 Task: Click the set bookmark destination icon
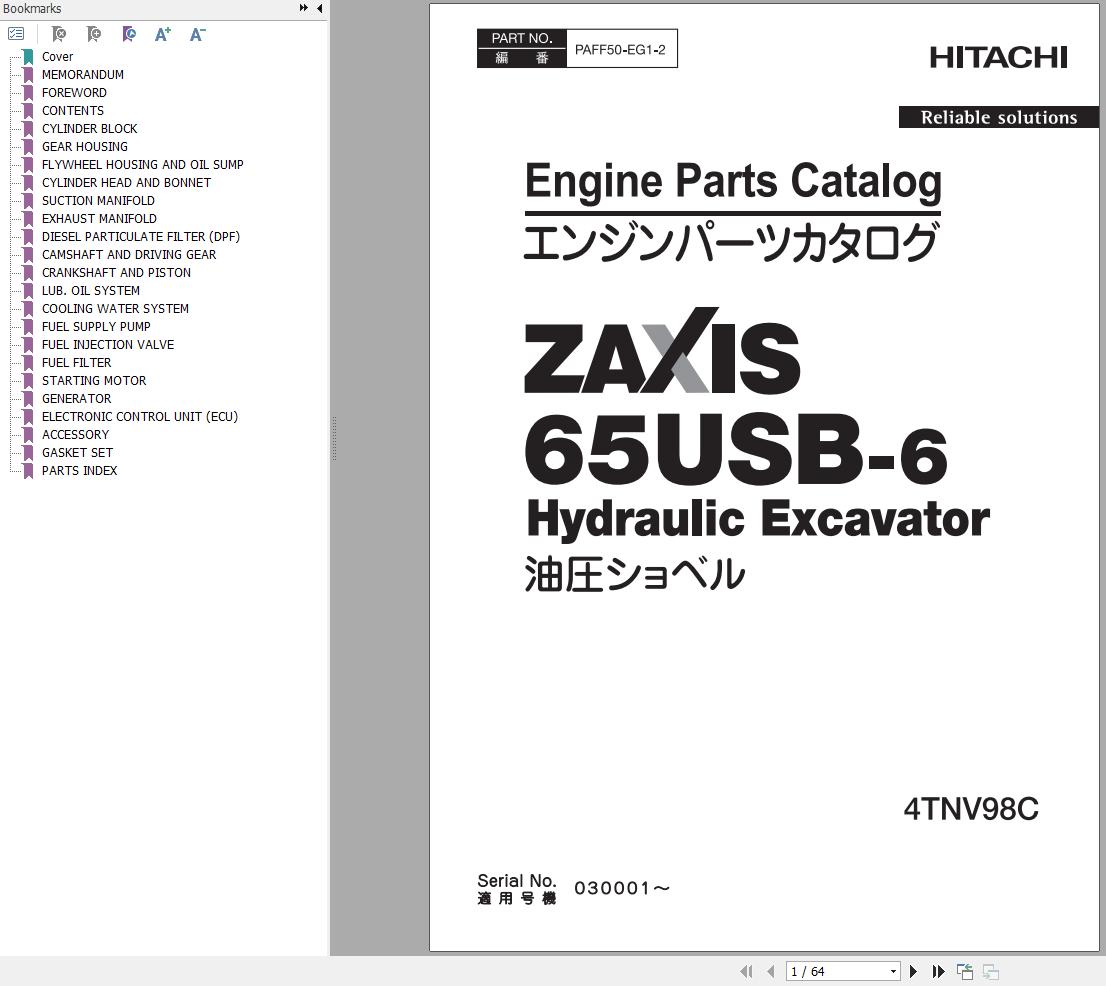click(128, 34)
